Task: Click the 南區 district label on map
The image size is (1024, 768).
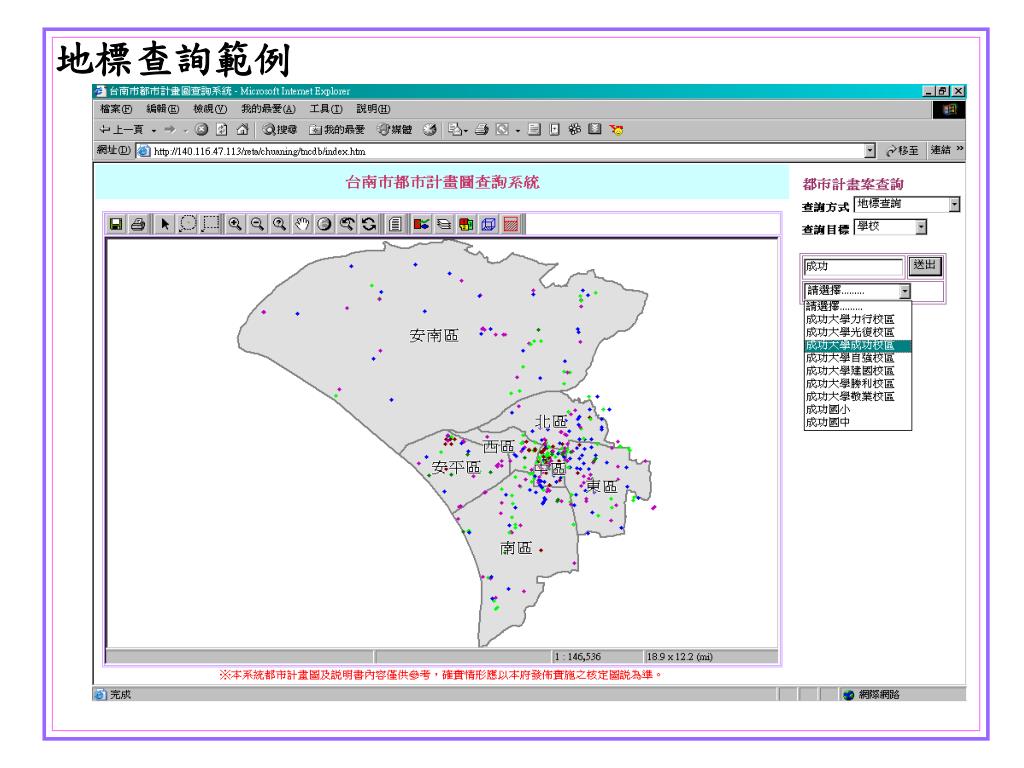Action: pos(516,548)
